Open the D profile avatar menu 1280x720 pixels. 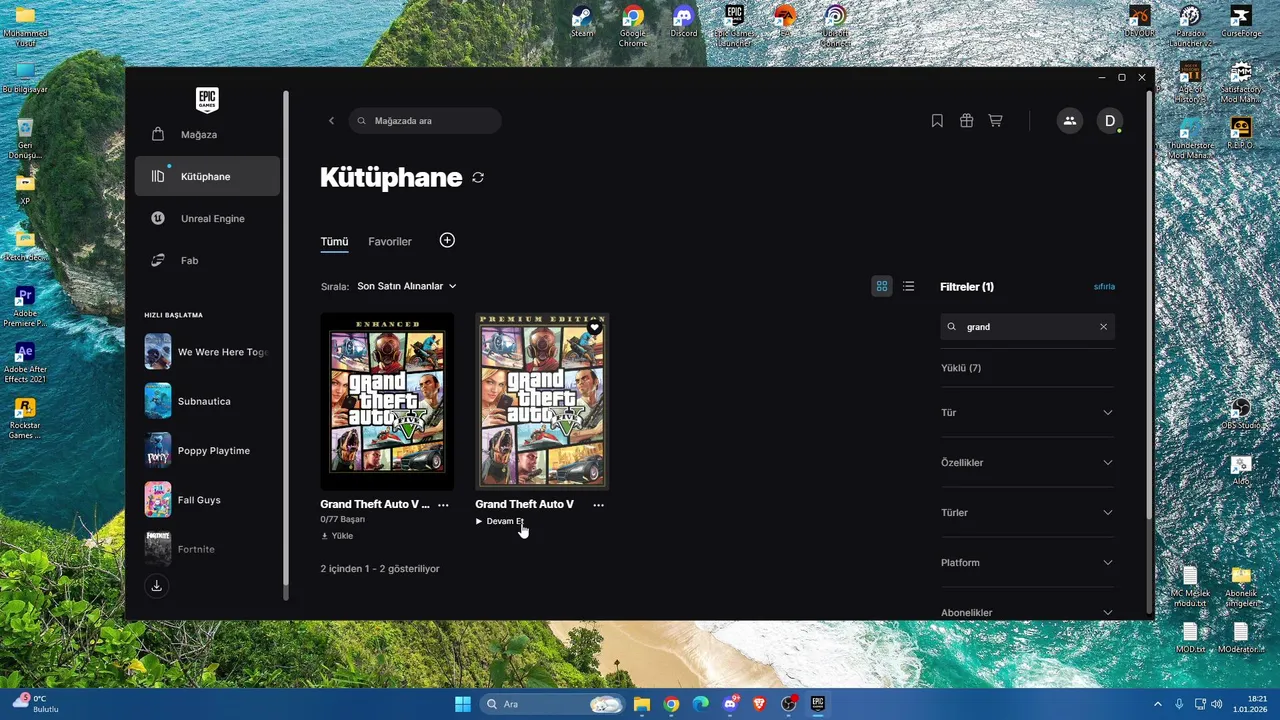[x=1109, y=121]
